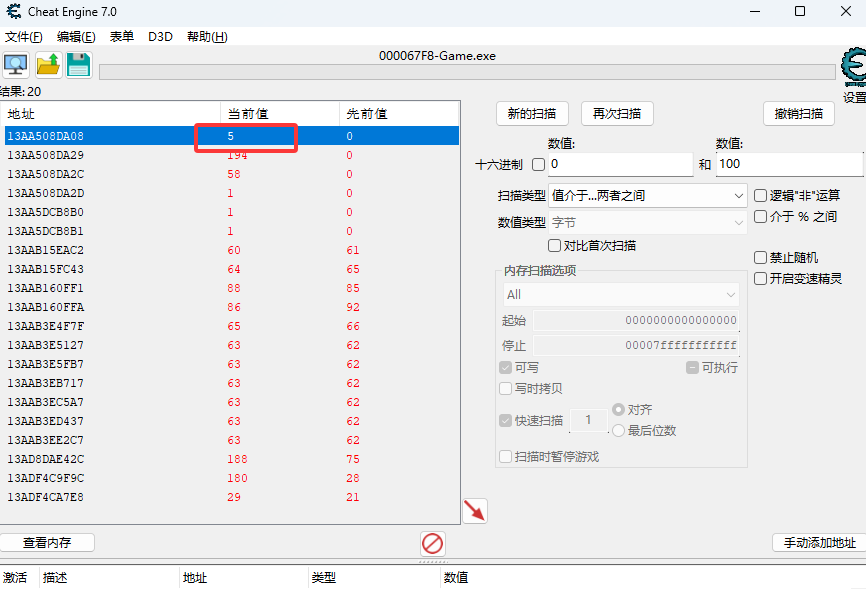Open the 帮助(H) menu

(x=207, y=37)
